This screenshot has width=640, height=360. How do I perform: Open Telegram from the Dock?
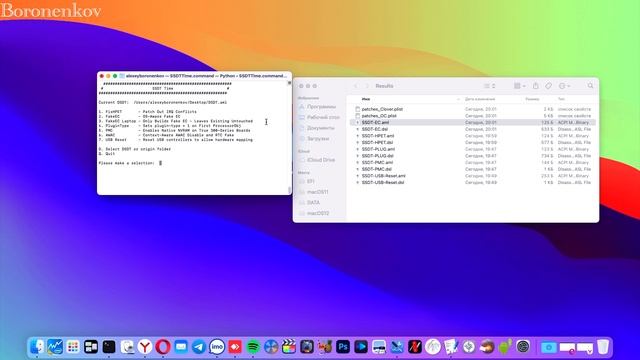click(199, 347)
